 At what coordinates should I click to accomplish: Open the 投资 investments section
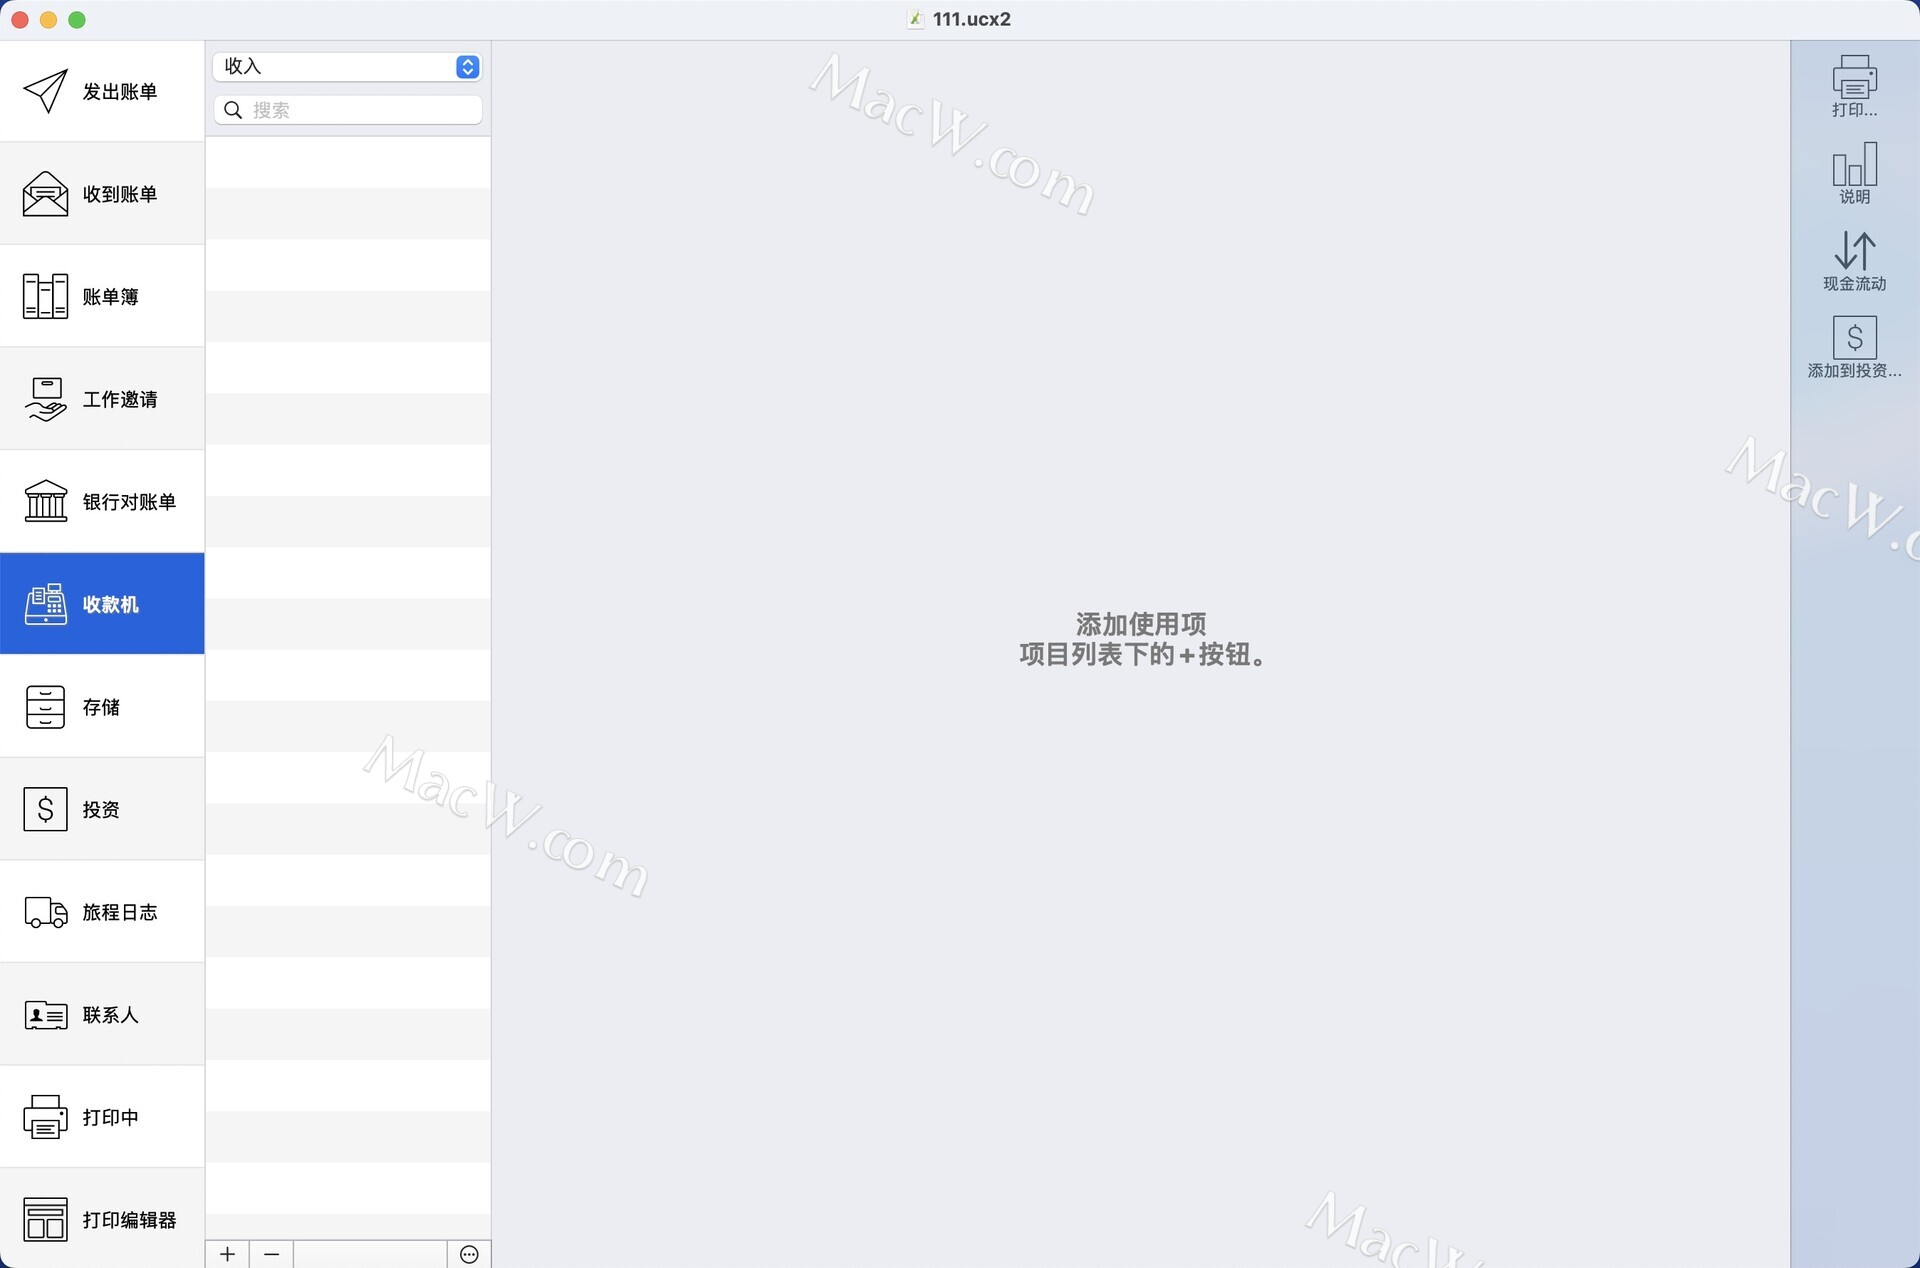pos(102,809)
